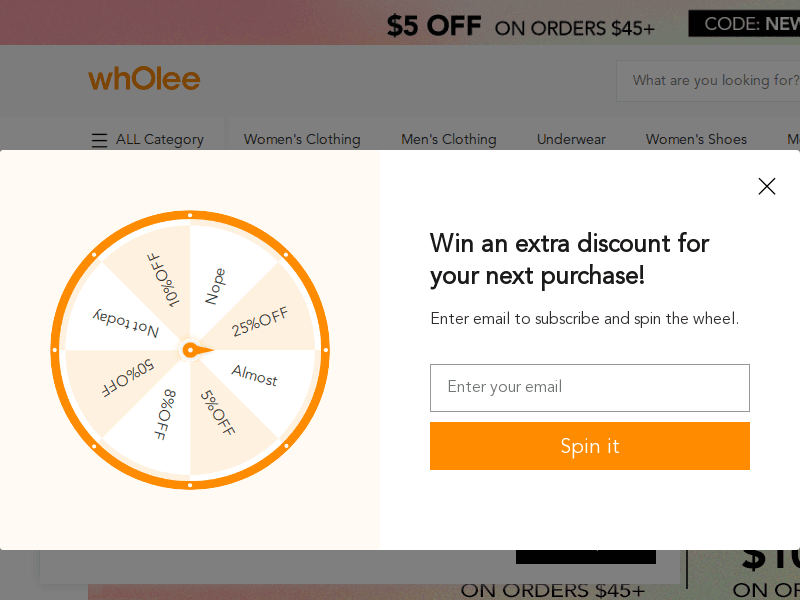Viewport: 800px width, 600px height.
Task: Click the Not today wheel segment
Action: click(126, 323)
